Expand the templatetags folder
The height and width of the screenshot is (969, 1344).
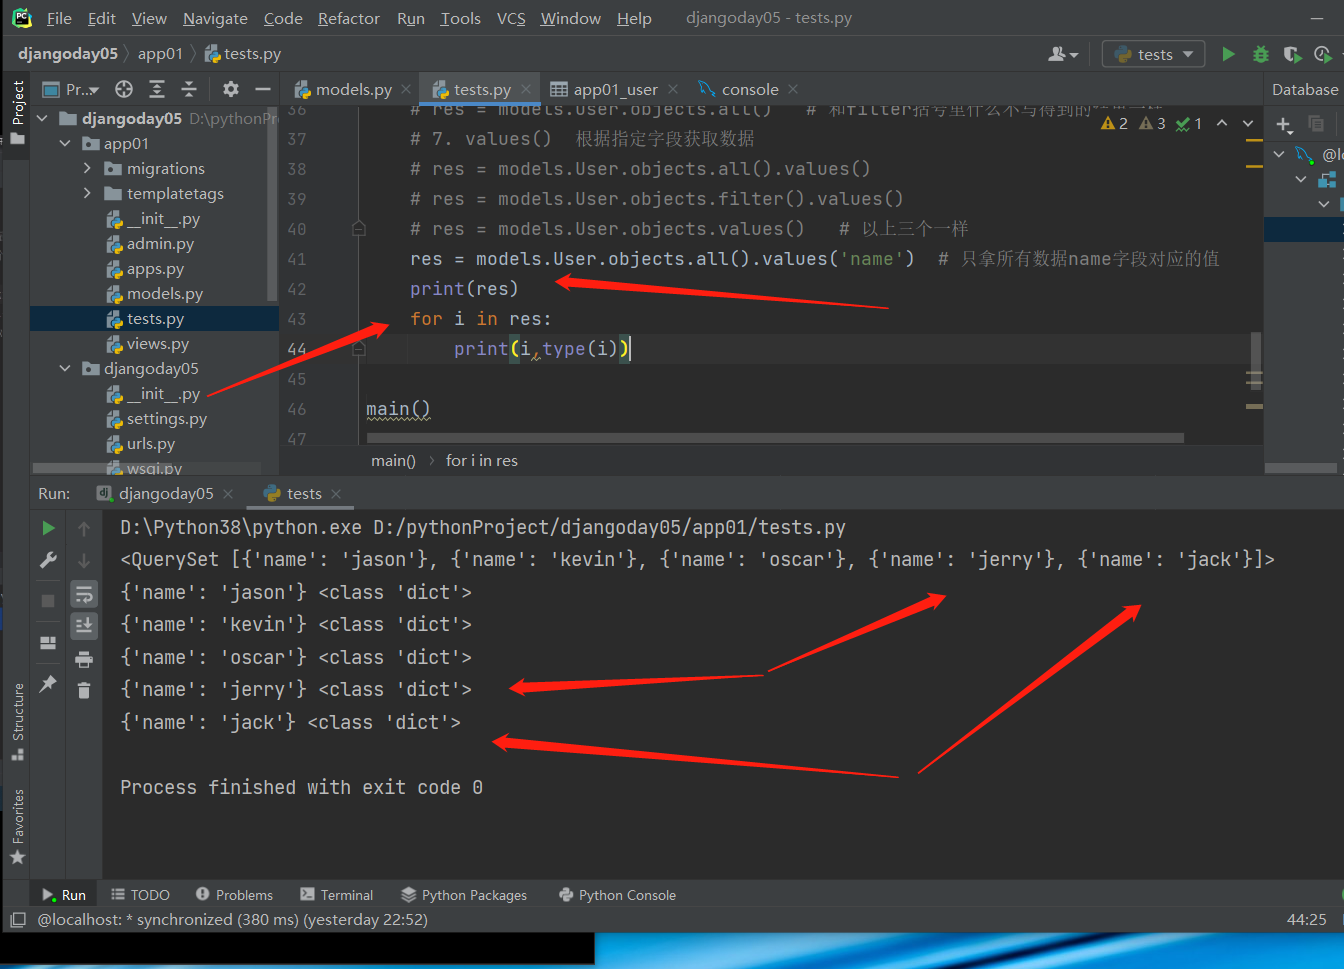point(88,193)
